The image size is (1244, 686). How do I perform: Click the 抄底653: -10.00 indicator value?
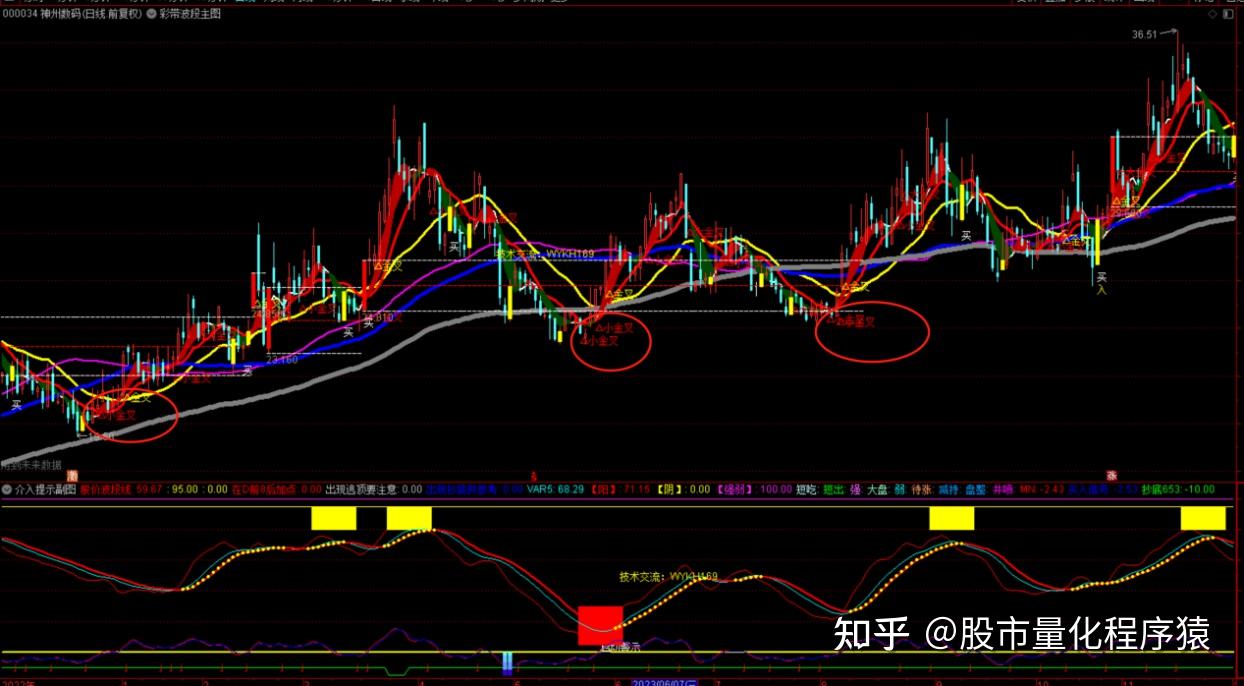1178,490
